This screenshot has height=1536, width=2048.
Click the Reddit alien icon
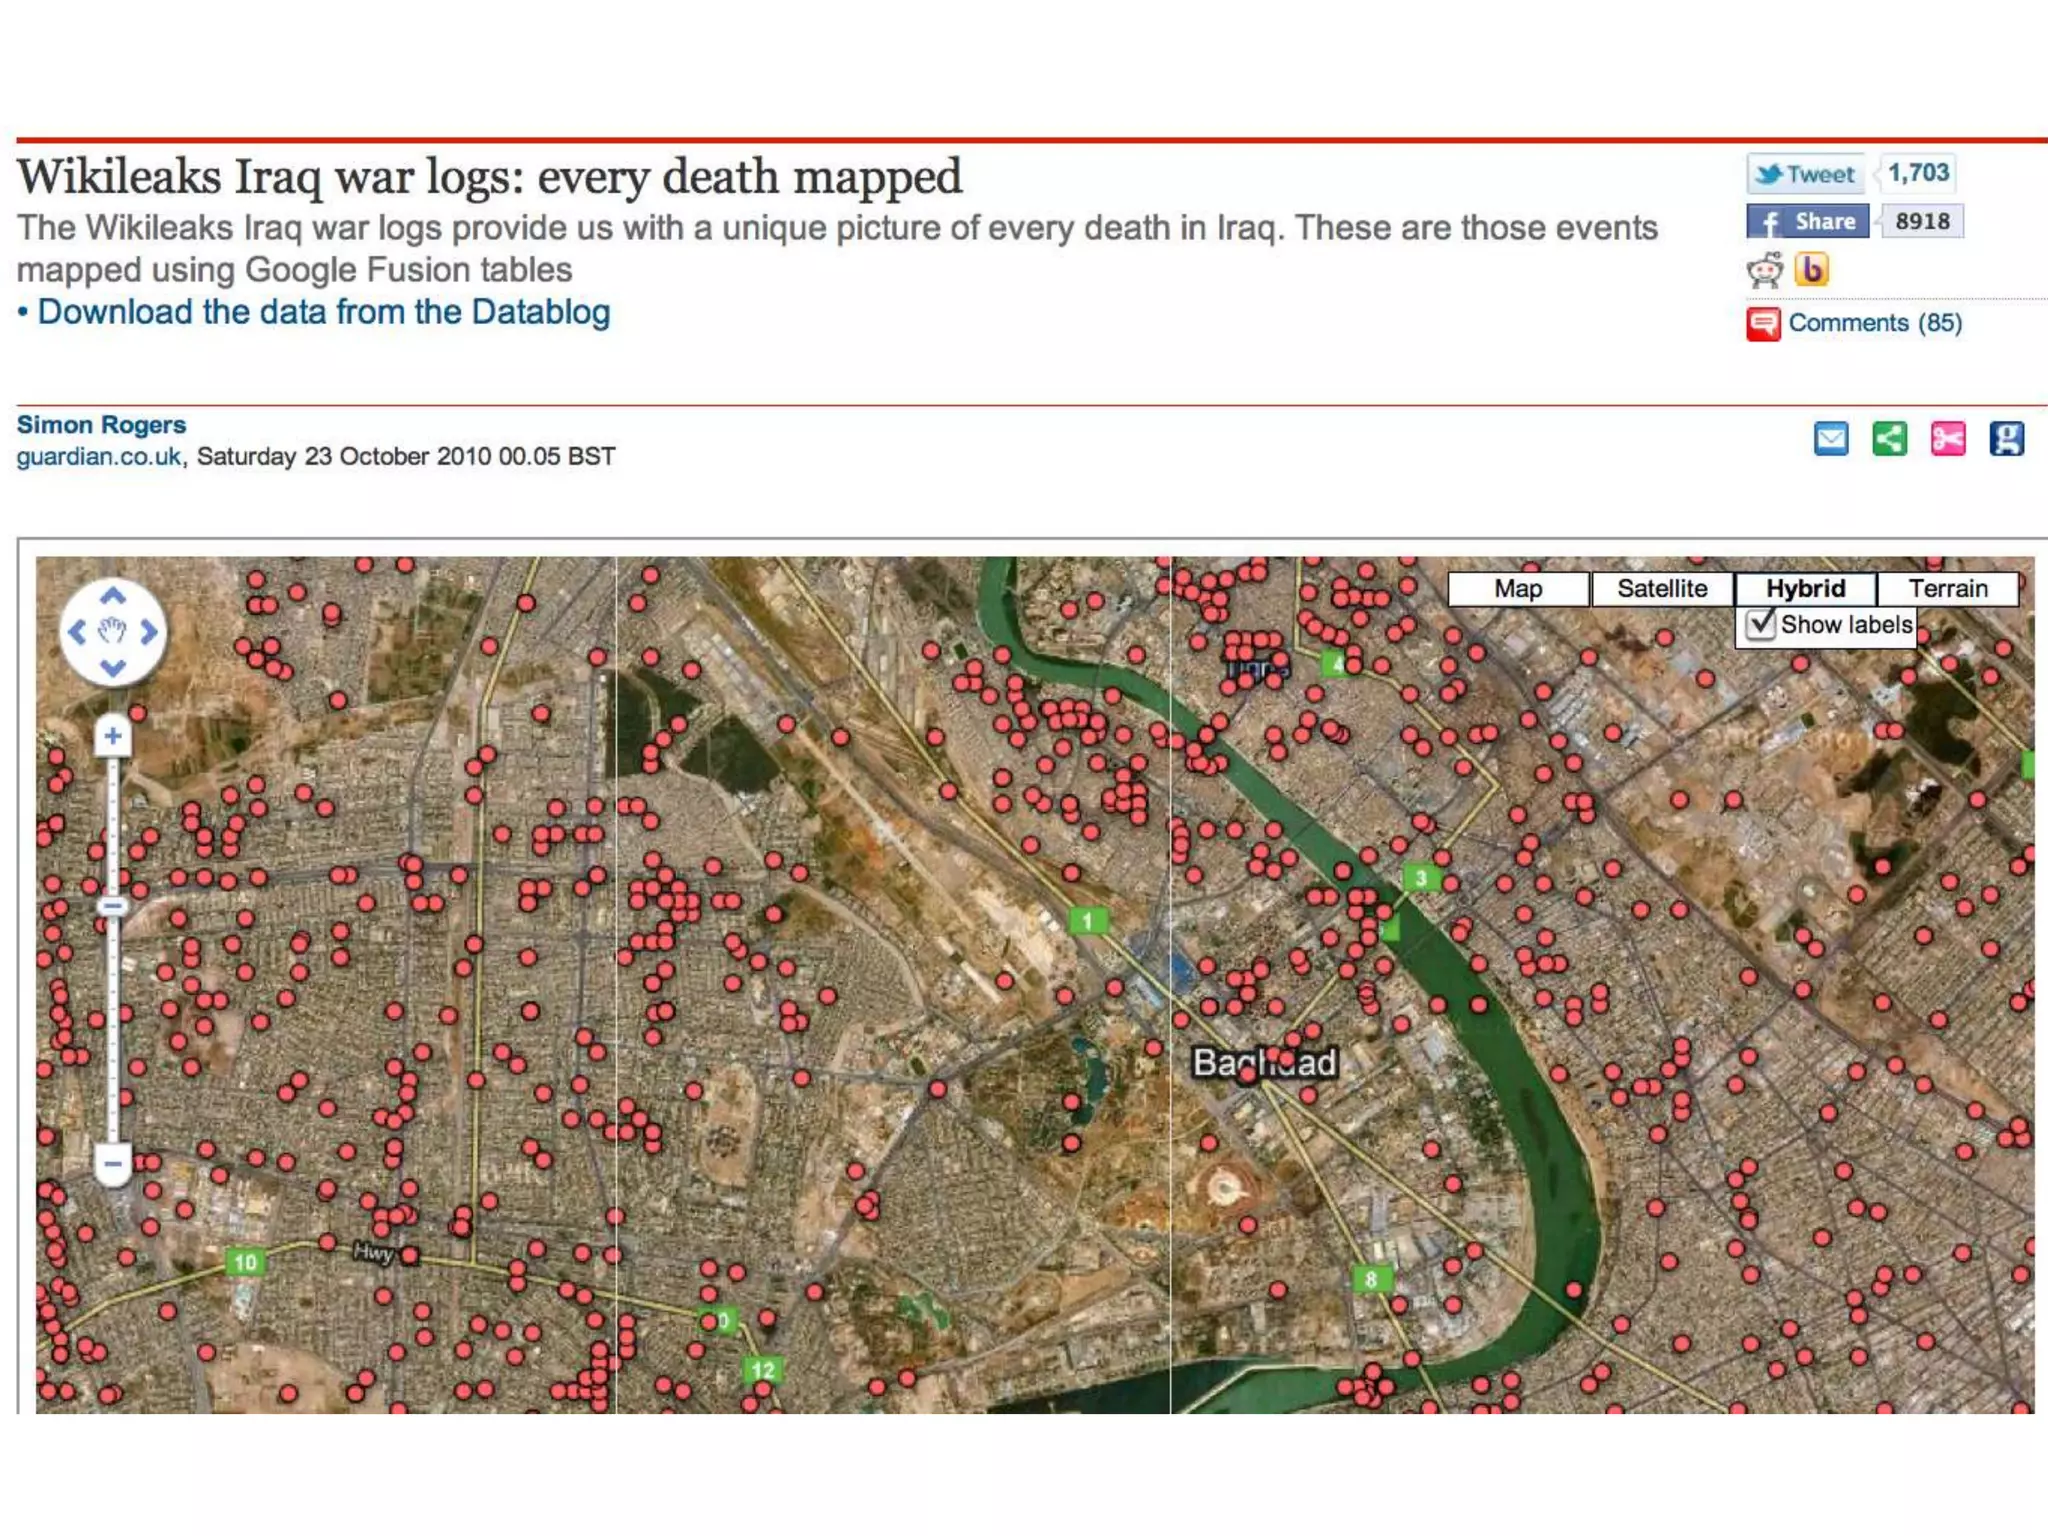coord(1765,270)
